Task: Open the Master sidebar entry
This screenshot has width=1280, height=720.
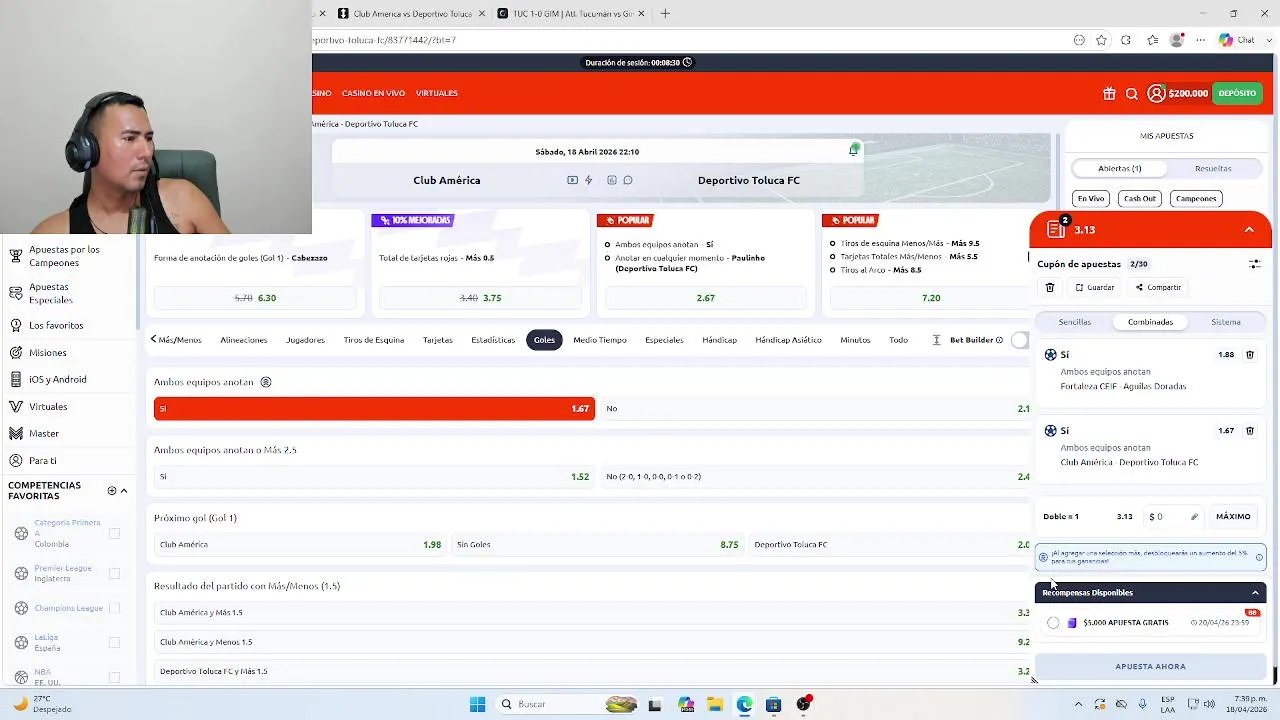Action: tap(44, 434)
